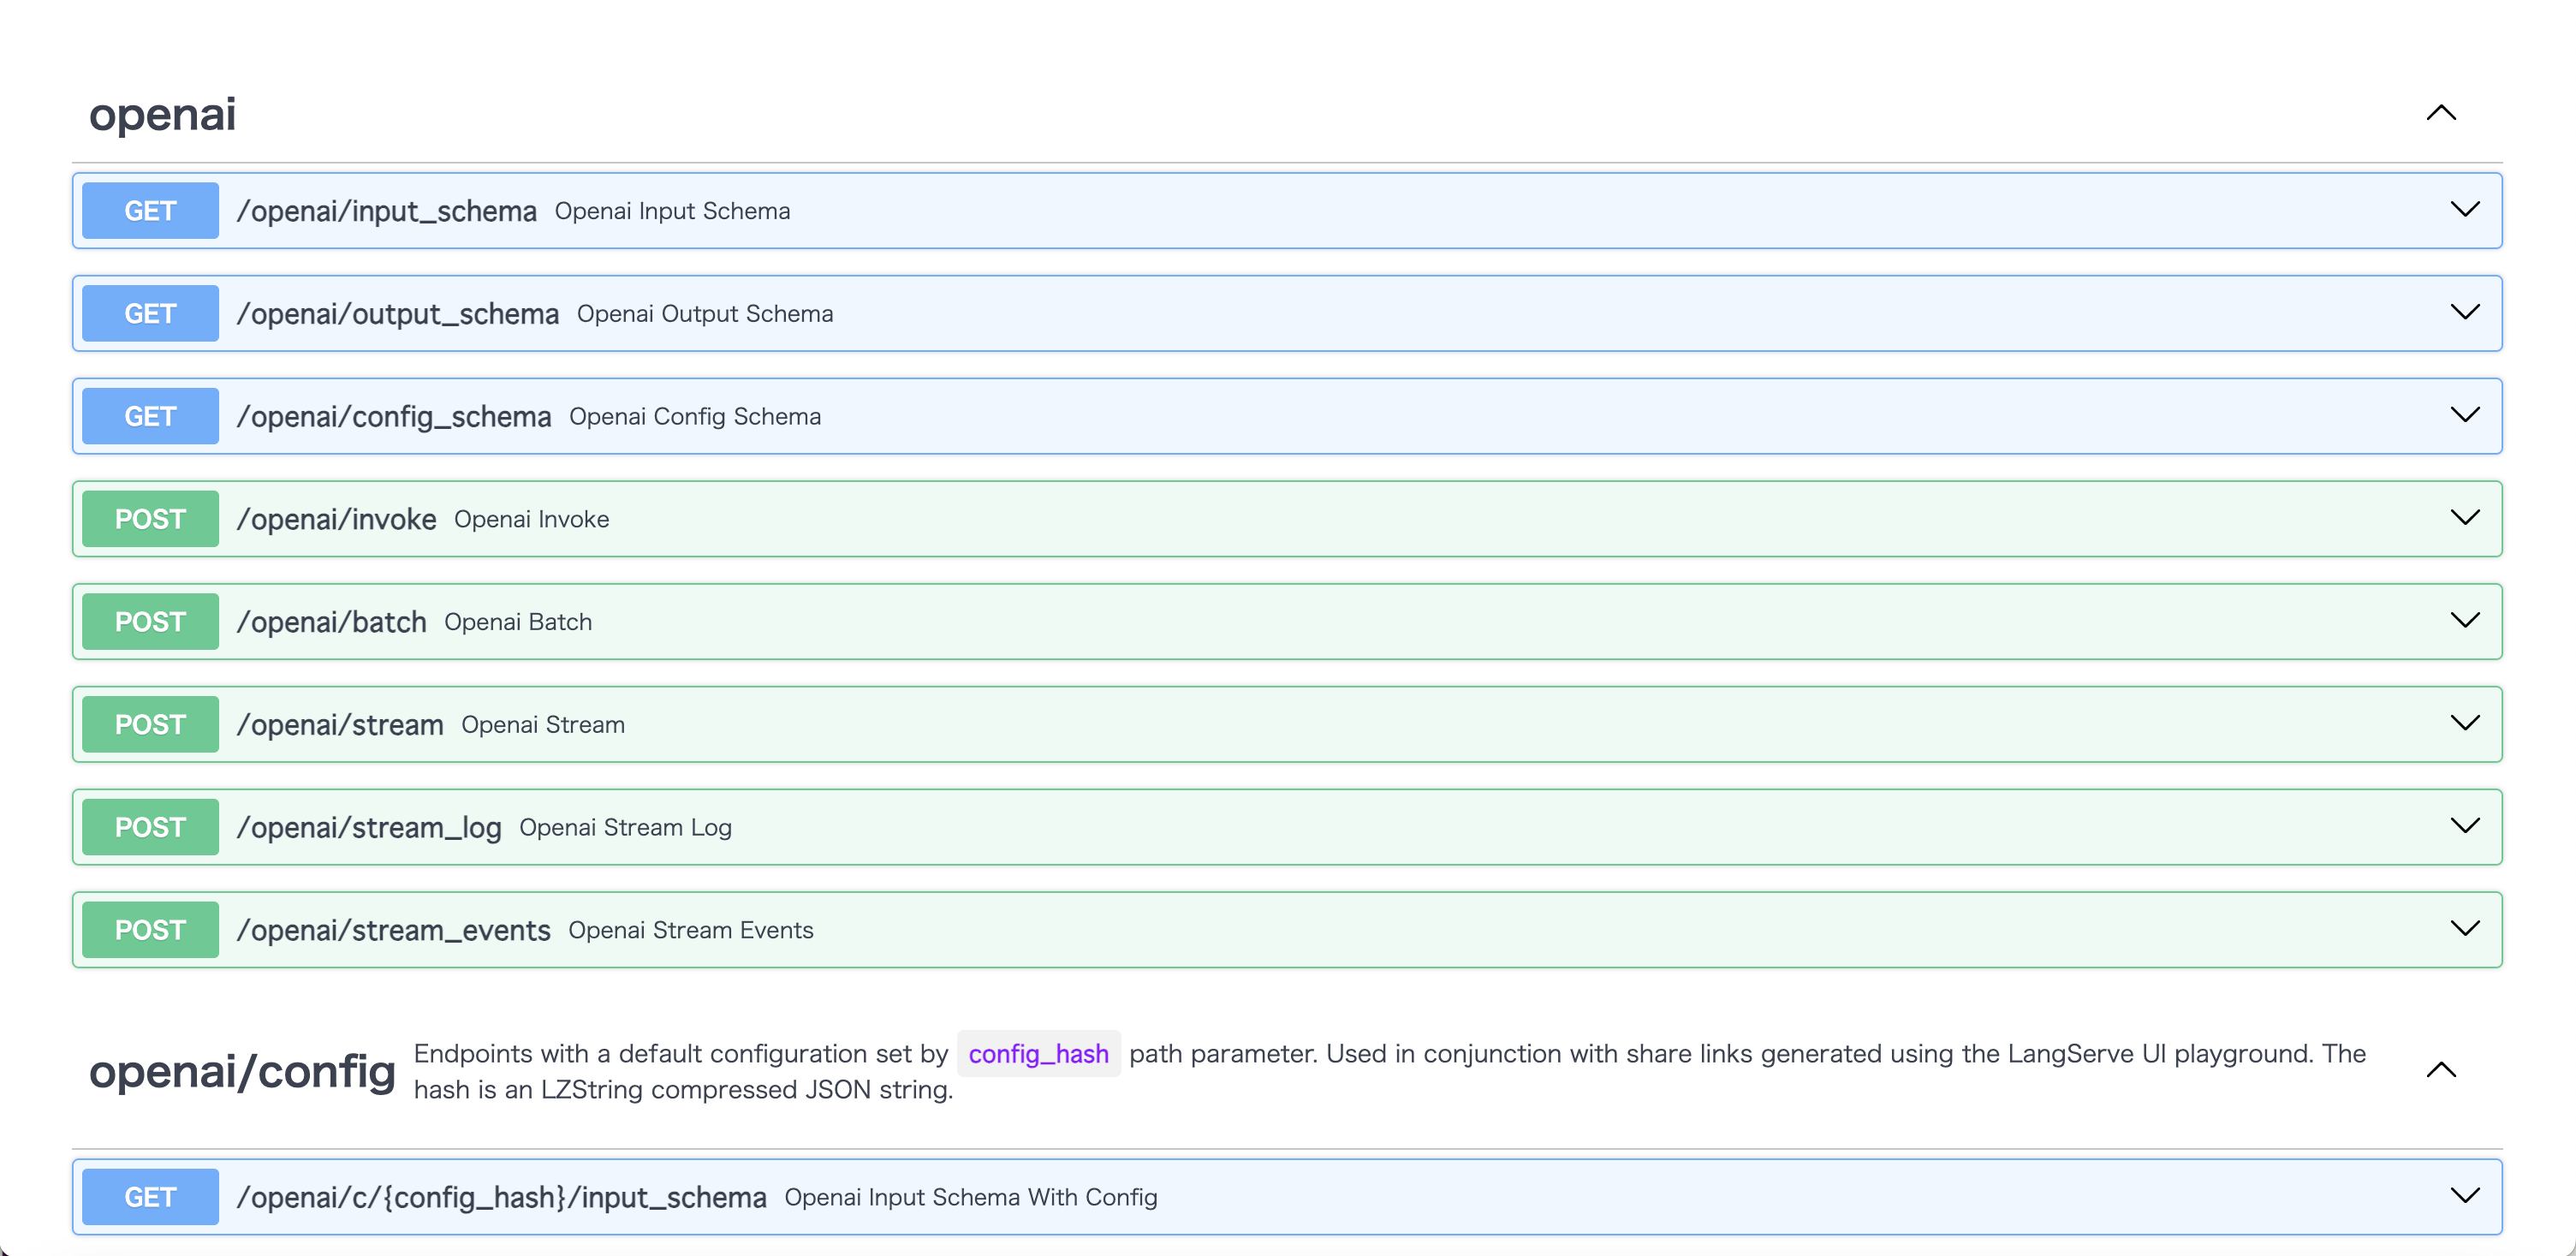Expand chevron on /openai/stream_log row
This screenshot has width=2576, height=1256.
pos(2464,826)
